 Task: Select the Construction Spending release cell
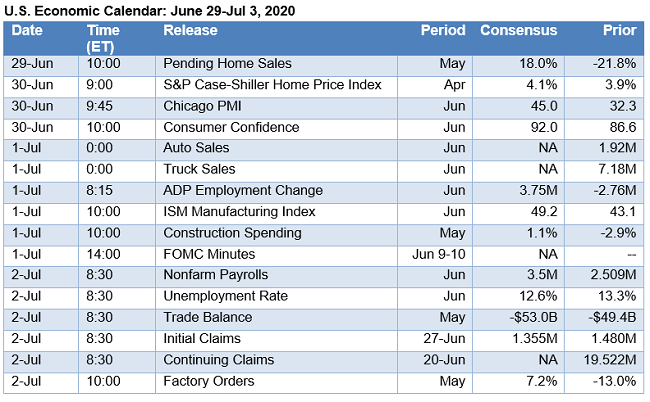[x=232, y=233]
